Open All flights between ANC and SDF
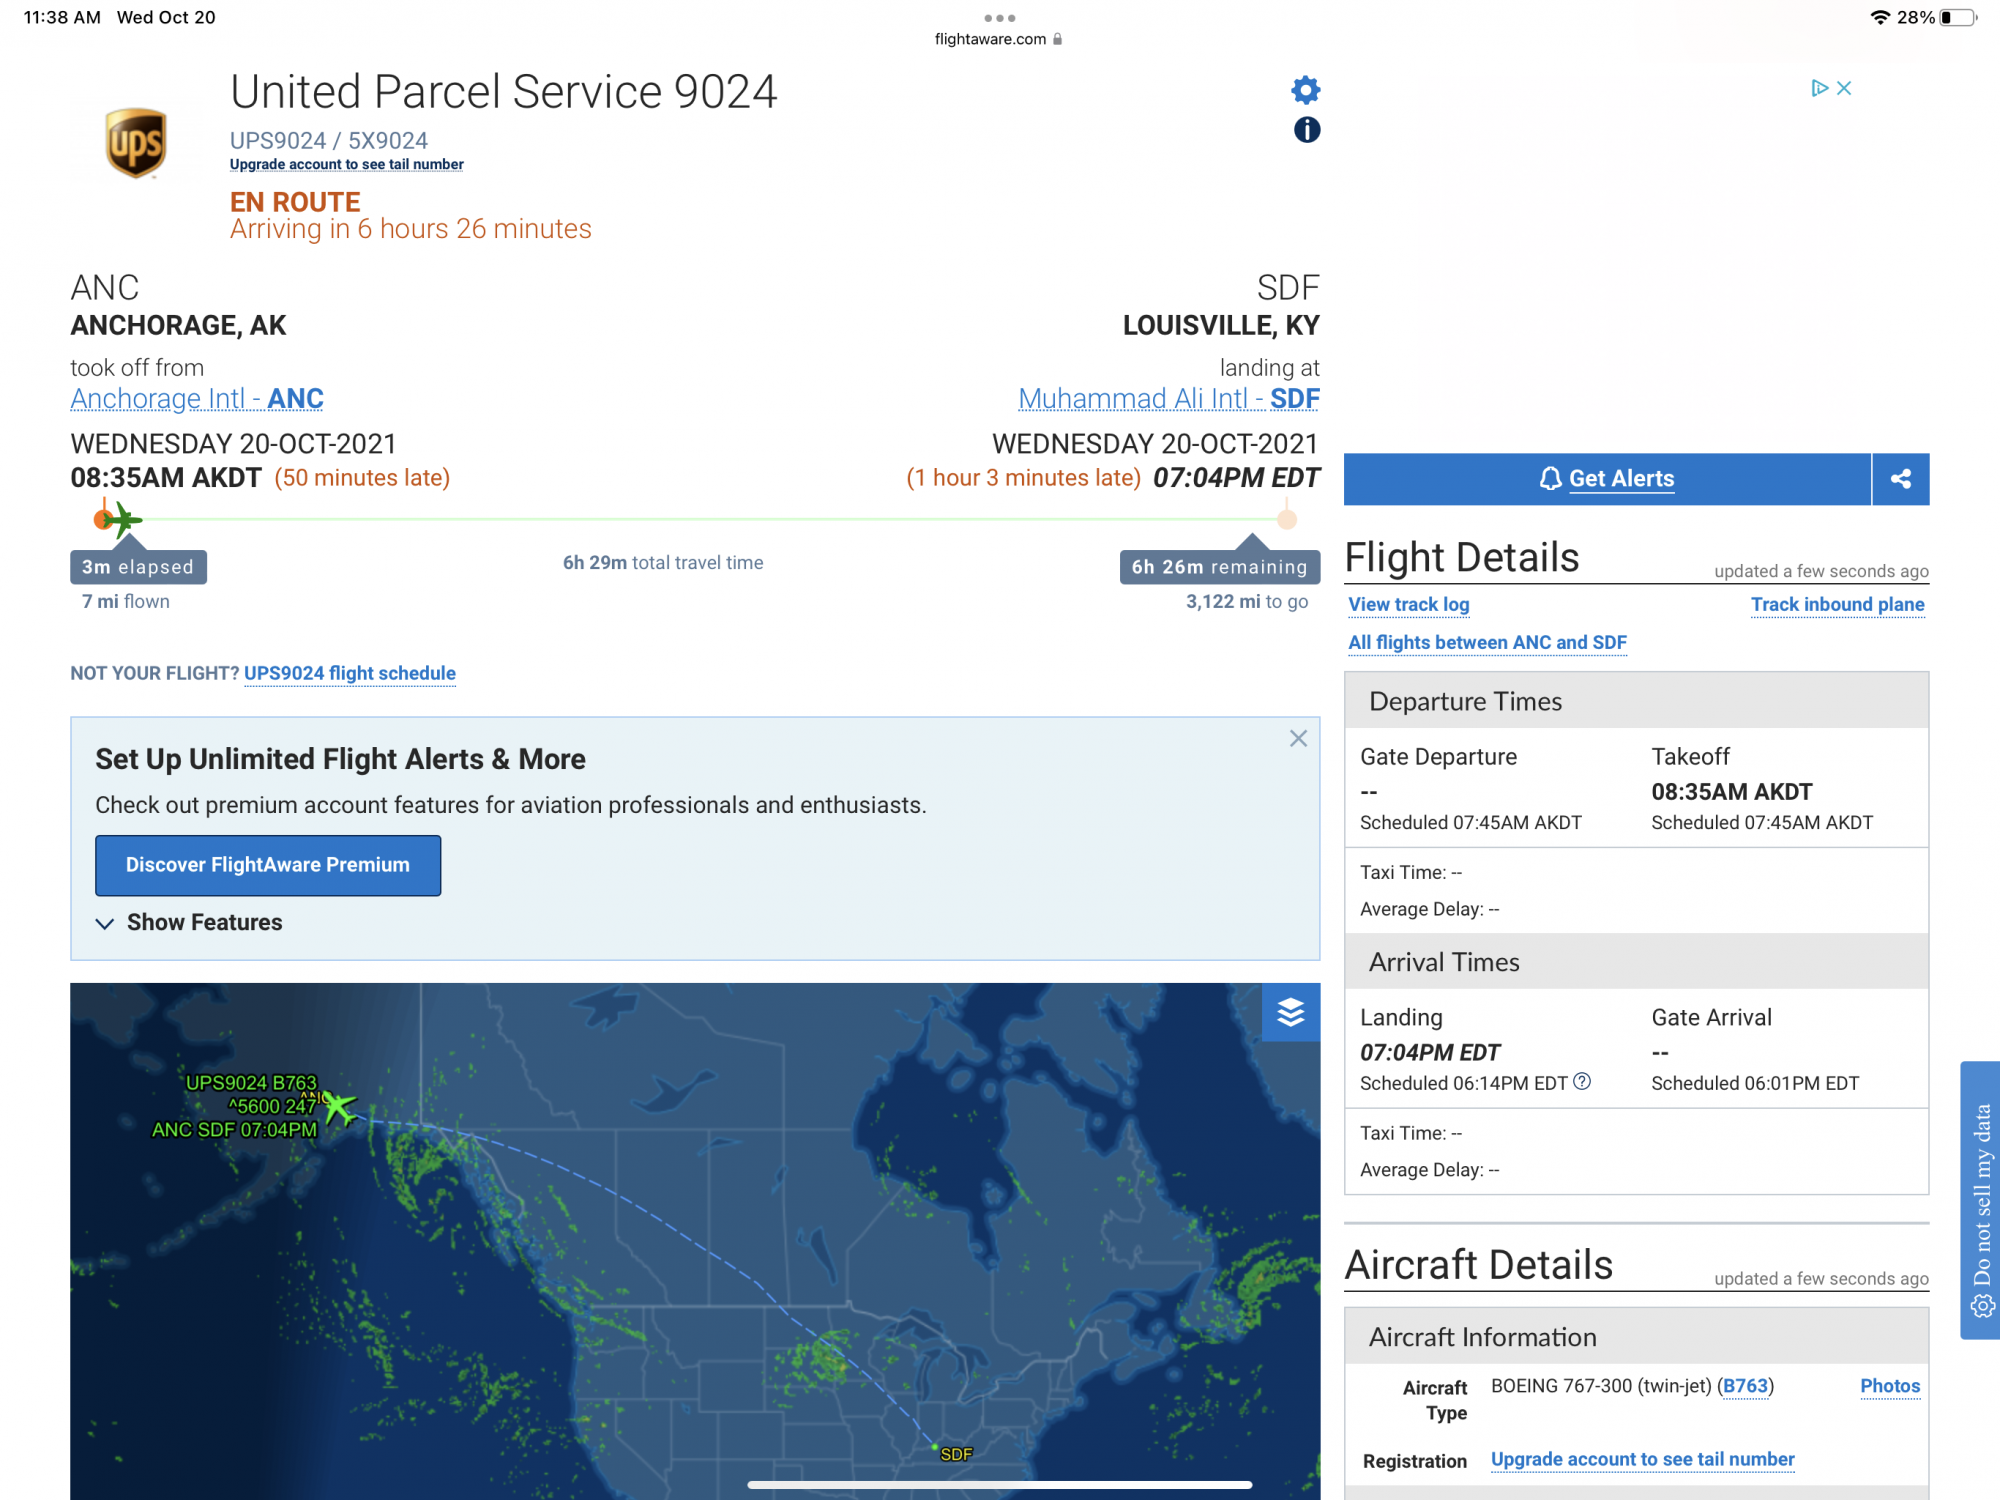The image size is (2000, 1500). point(1488,642)
